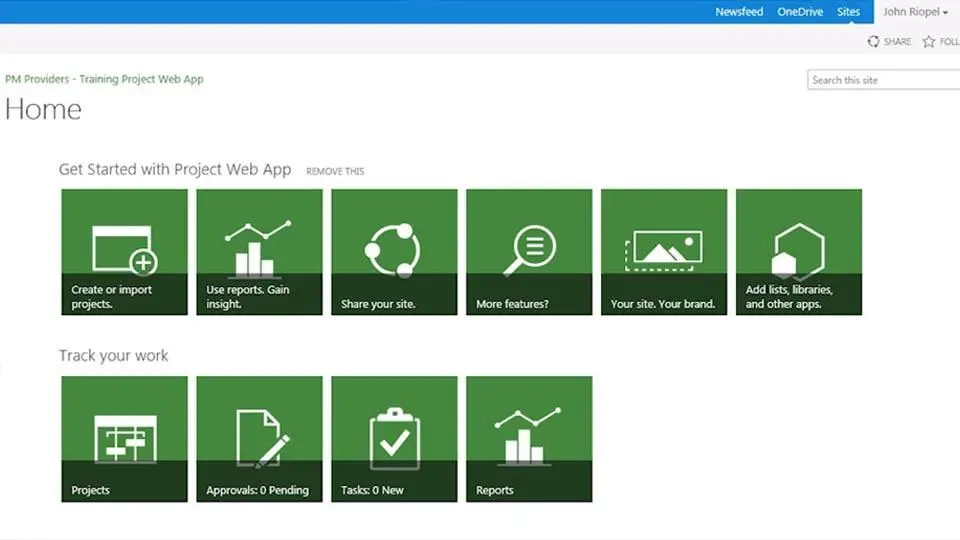
Task: Click the SHARE button label
Action: [x=897, y=42]
